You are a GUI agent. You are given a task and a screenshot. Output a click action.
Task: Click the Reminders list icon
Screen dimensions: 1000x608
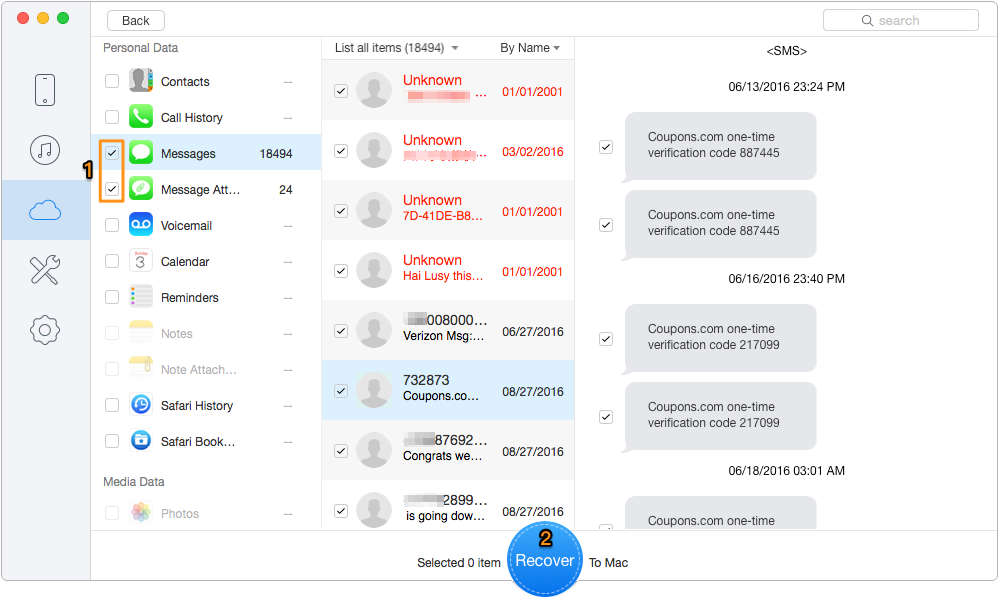pos(141,297)
